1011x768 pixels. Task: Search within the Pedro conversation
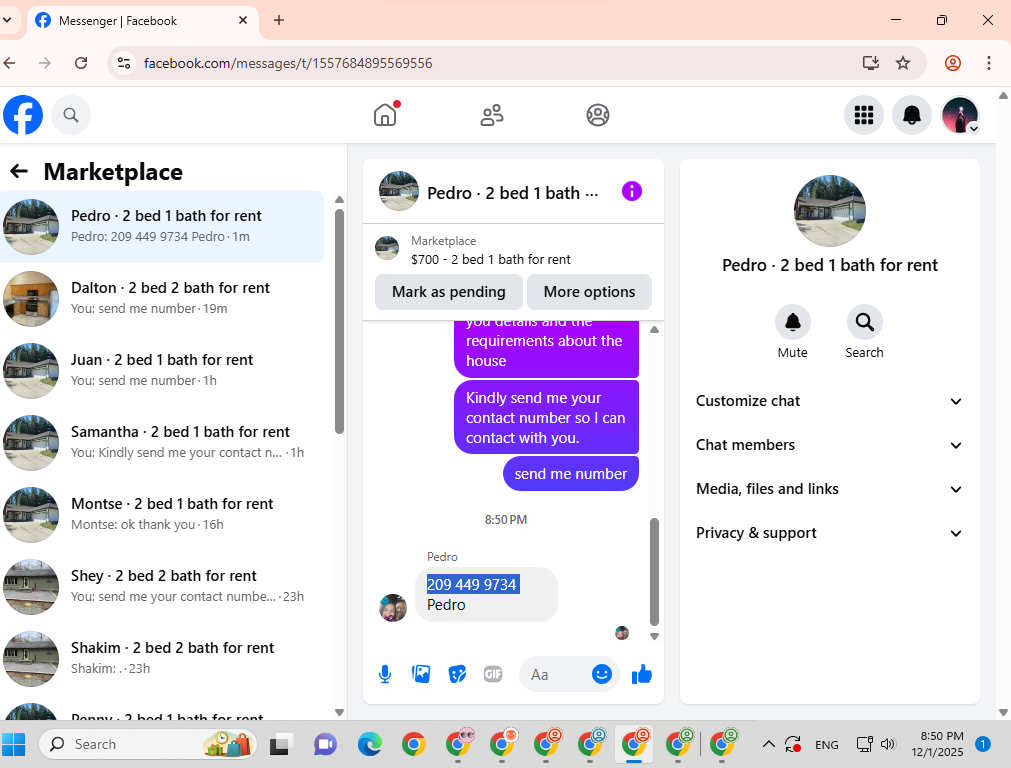[x=864, y=322]
